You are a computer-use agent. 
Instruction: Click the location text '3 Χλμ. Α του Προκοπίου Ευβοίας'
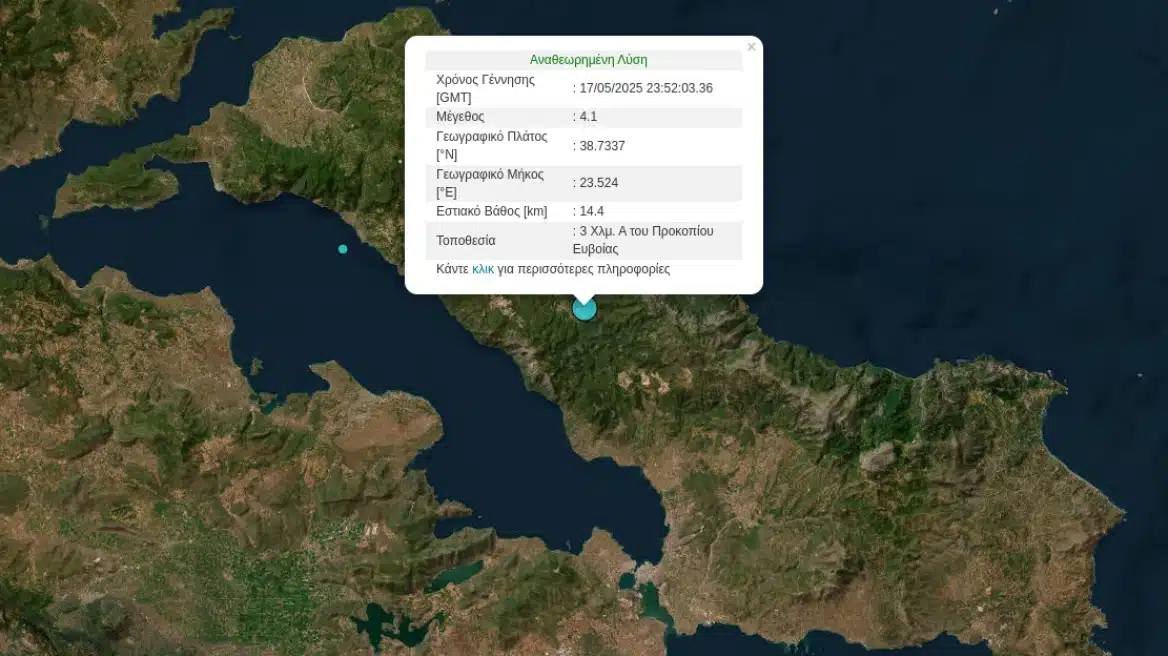(643, 240)
